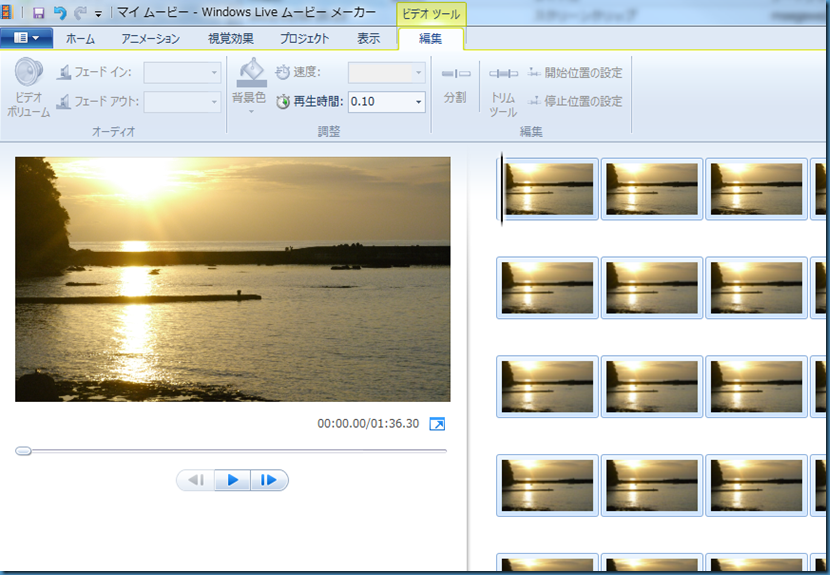Select third thumbnail in fourth storyboard row
Screen dimensions: 830x575
coord(756,485)
